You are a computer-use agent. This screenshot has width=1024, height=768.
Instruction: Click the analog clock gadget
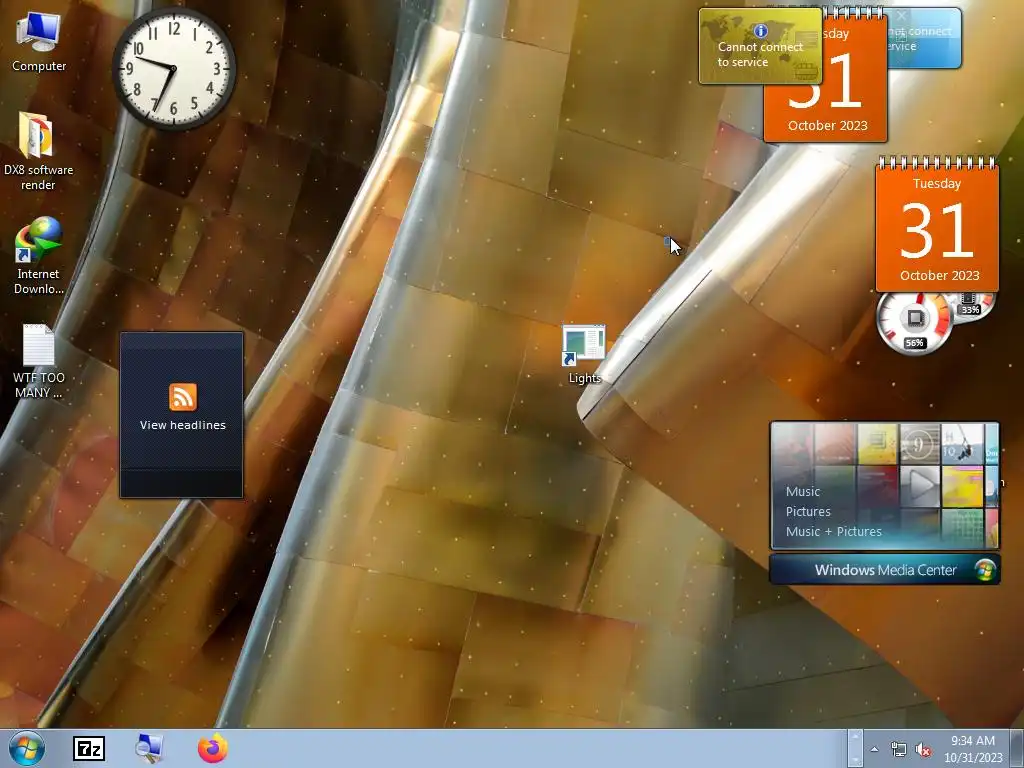point(174,68)
